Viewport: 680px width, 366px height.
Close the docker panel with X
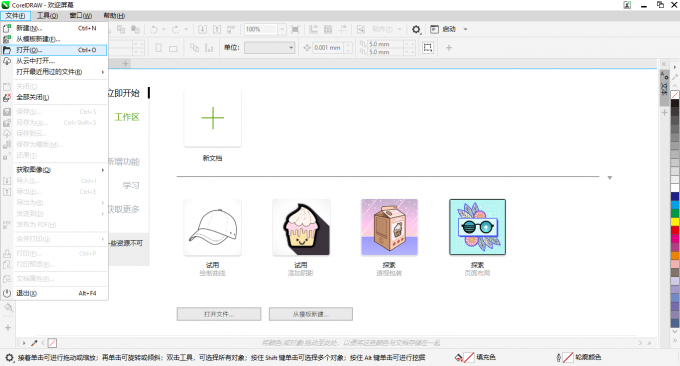pyautogui.click(x=664, y=64)
